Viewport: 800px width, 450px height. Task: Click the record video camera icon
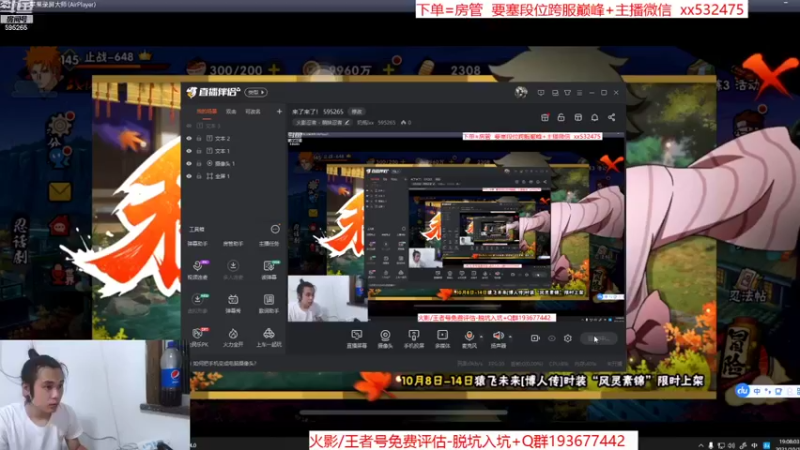(x=535, y=338)
